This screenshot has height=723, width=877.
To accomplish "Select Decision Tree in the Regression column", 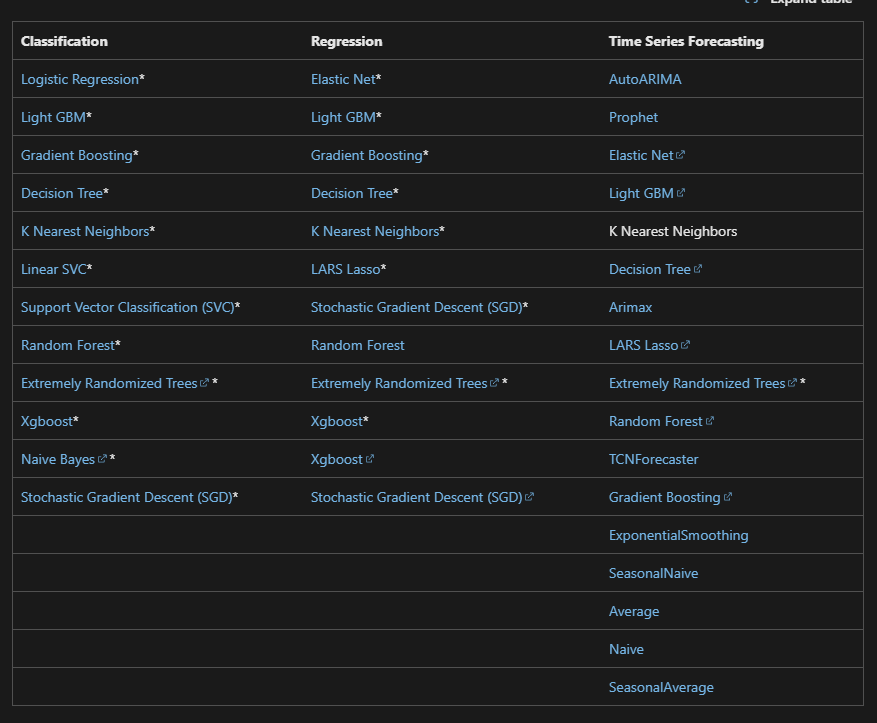I will pos(352,193).
